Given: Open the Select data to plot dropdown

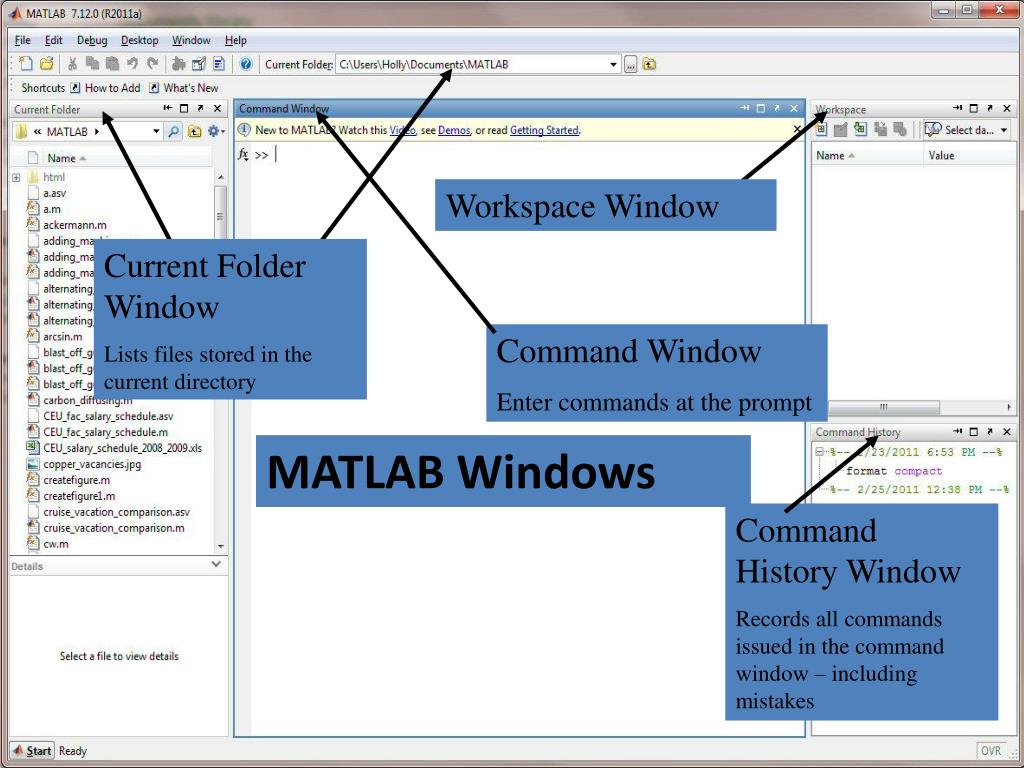Looking at the screenshot, I should click(1004, 130).
